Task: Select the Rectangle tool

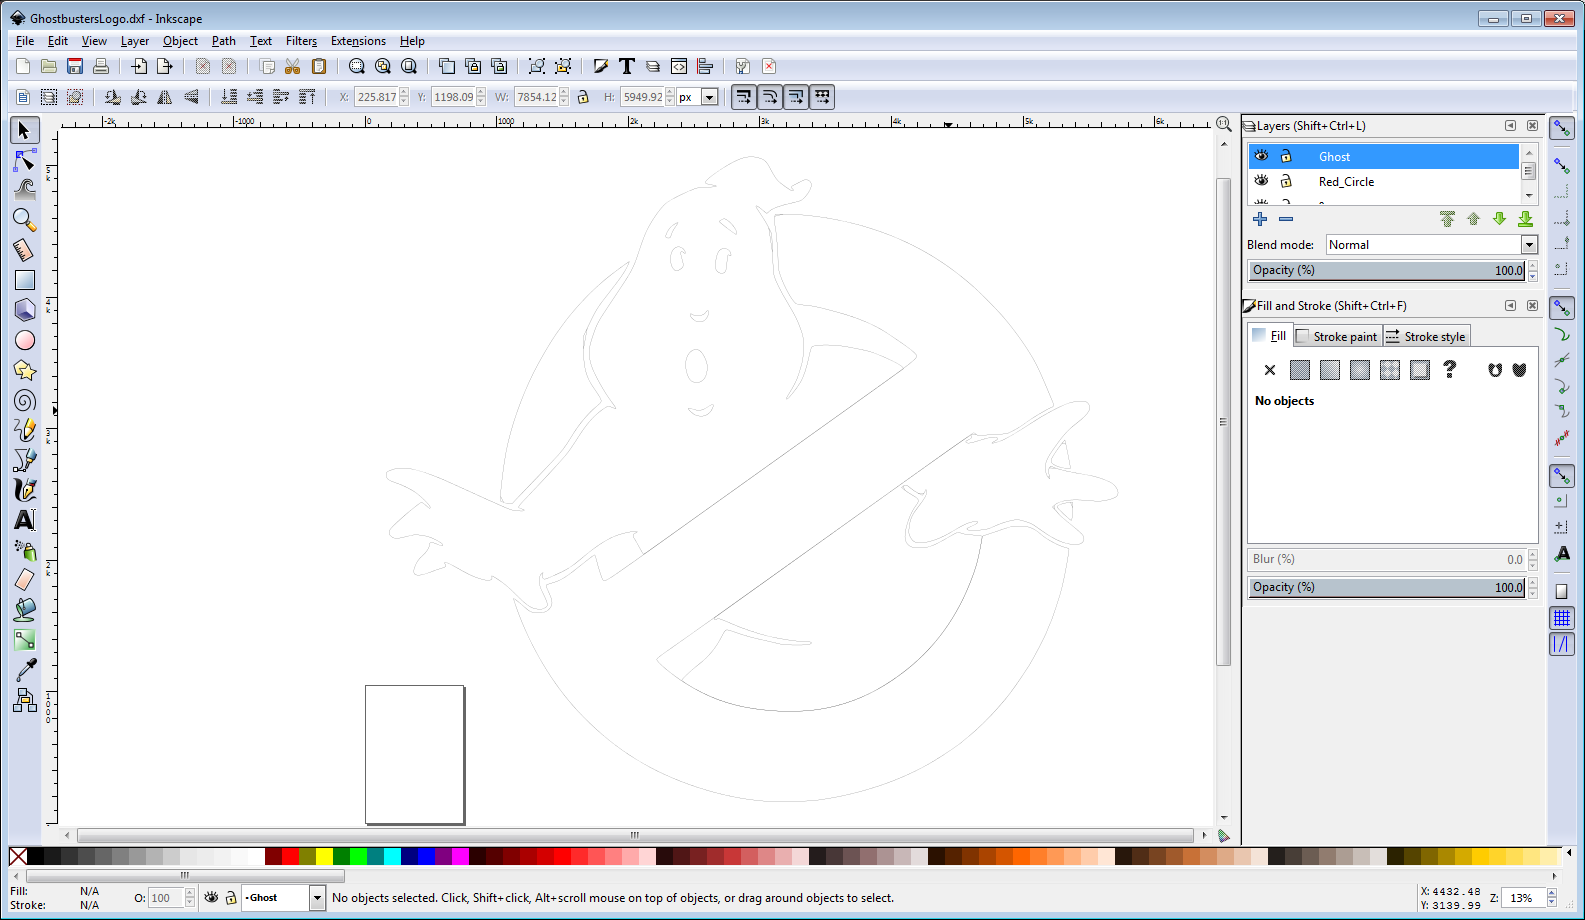Action: (x=25, y=280)
